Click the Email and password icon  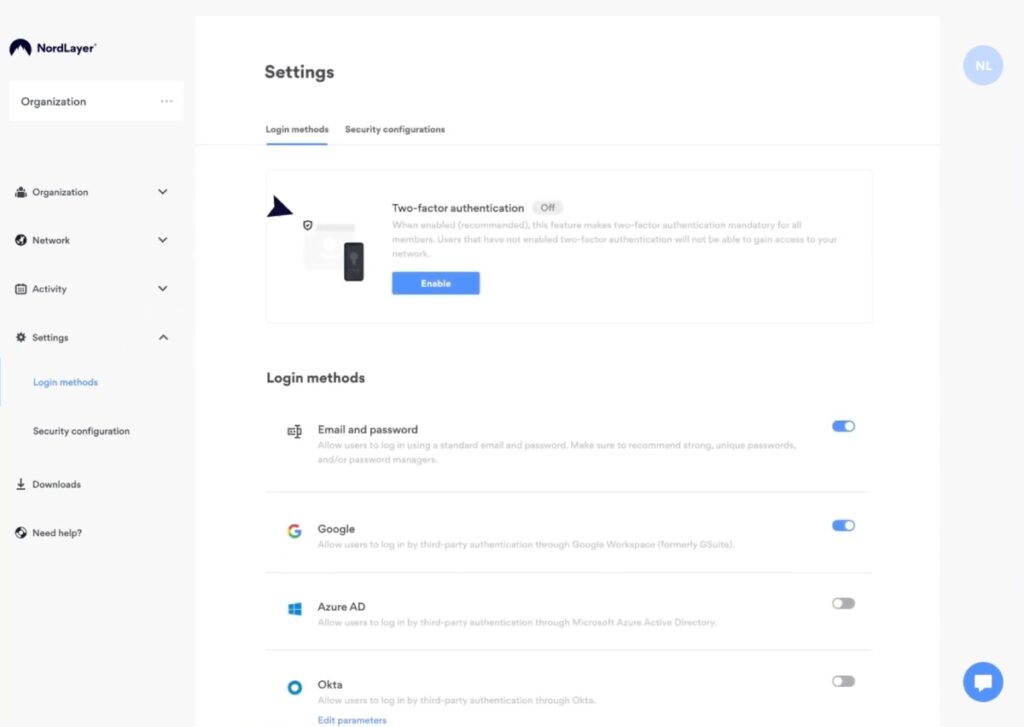click(x=295, y=431)
